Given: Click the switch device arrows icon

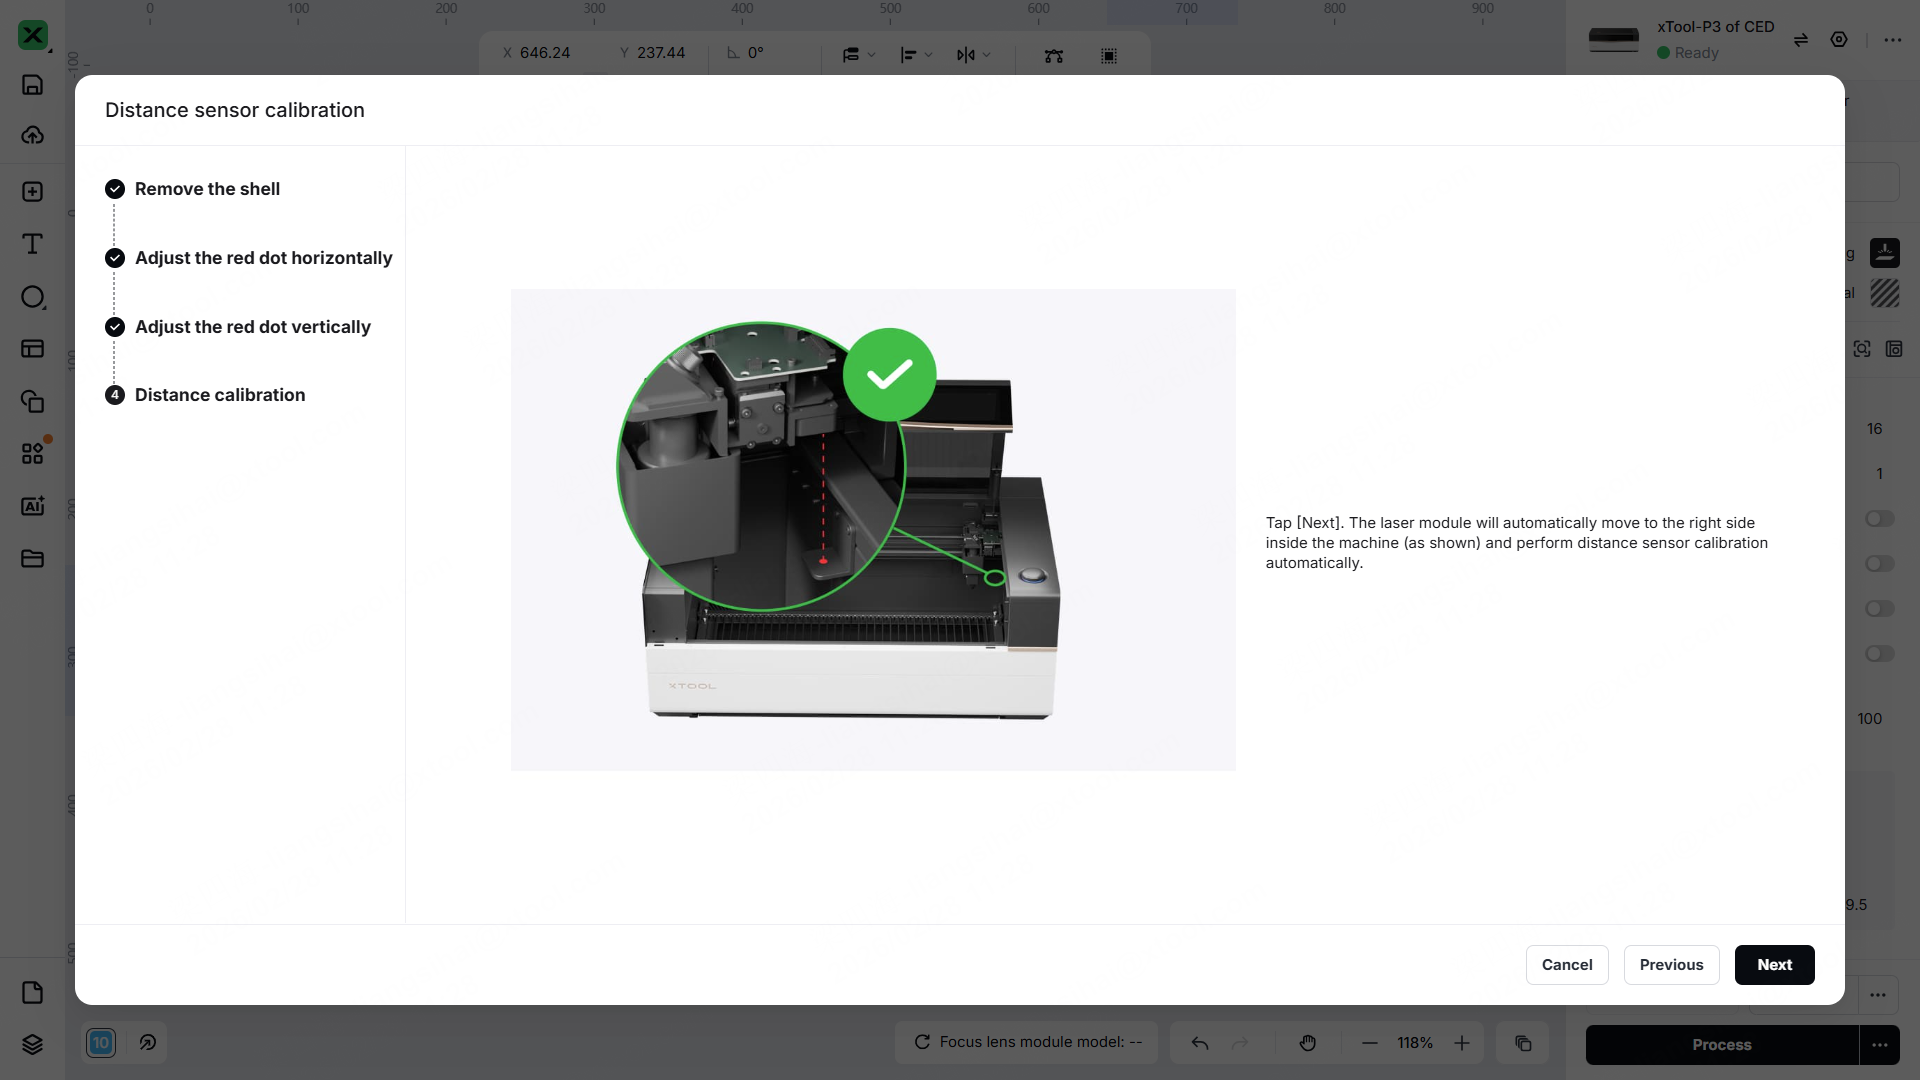Looking at the screenshot, I should [1801, 40].
